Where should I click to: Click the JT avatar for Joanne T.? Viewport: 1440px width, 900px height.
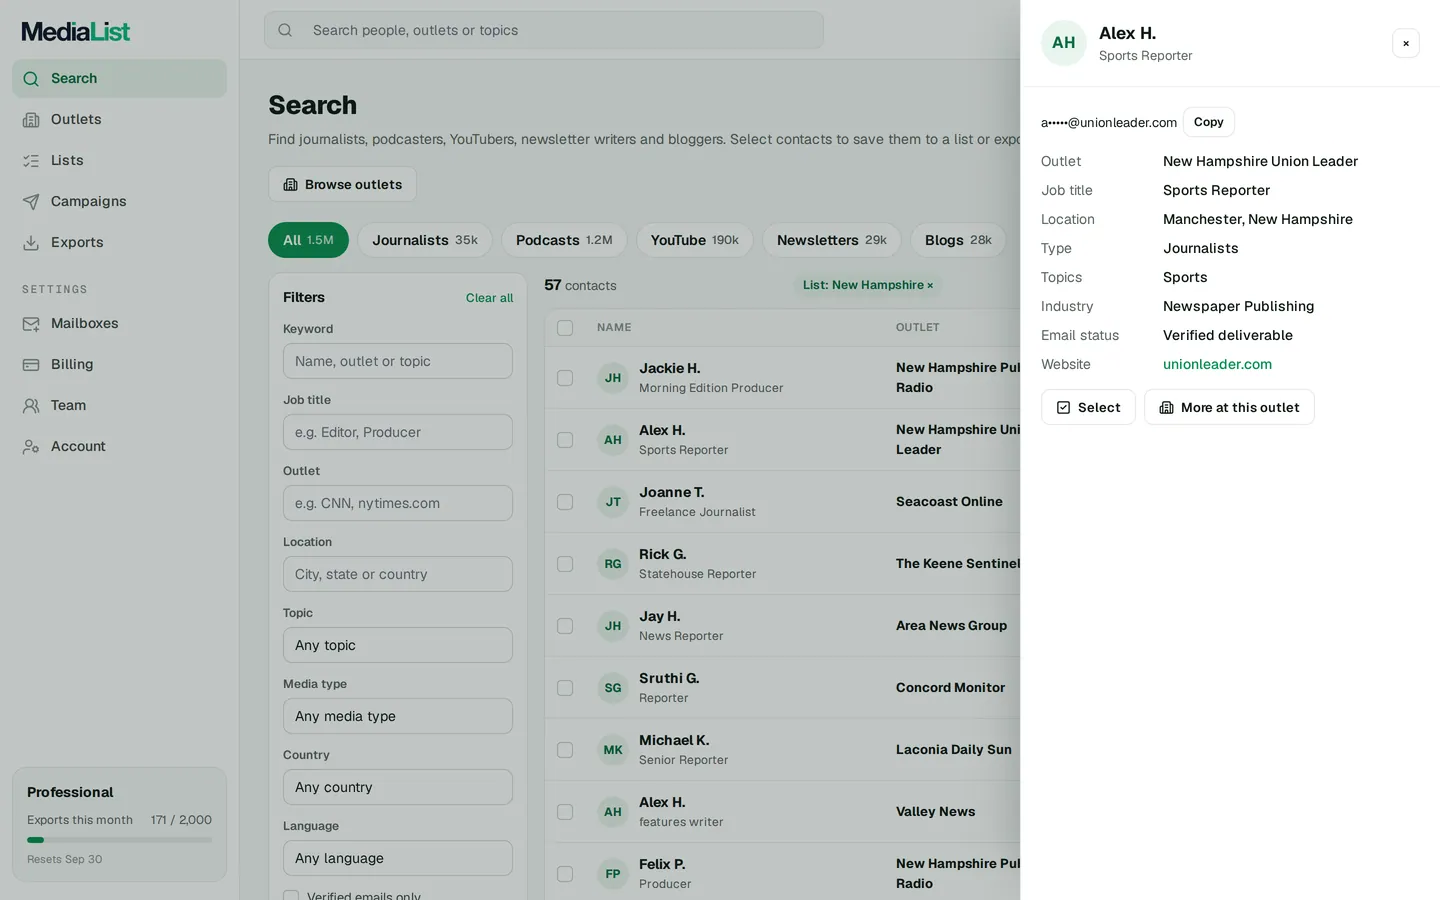[x=613, y=502]
